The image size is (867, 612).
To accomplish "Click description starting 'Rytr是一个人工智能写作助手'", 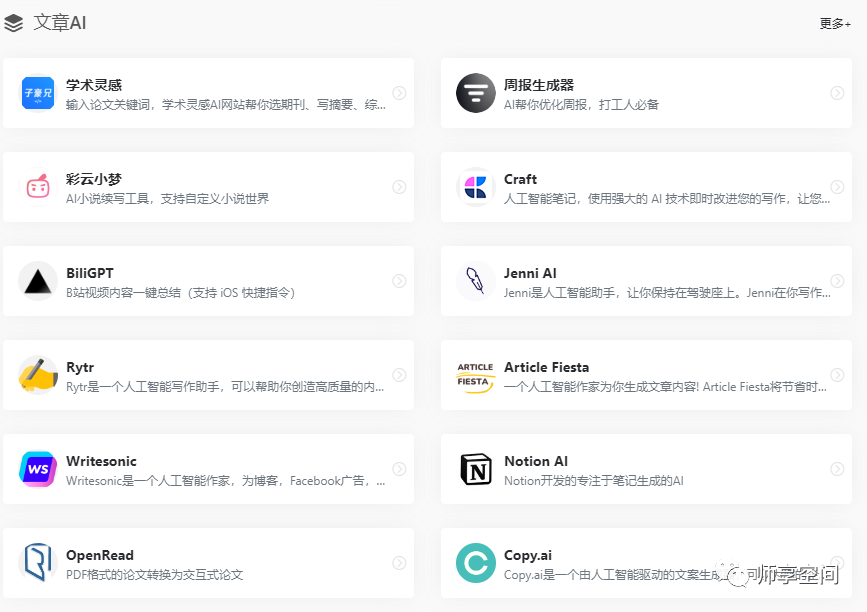I will coord(225,386).
